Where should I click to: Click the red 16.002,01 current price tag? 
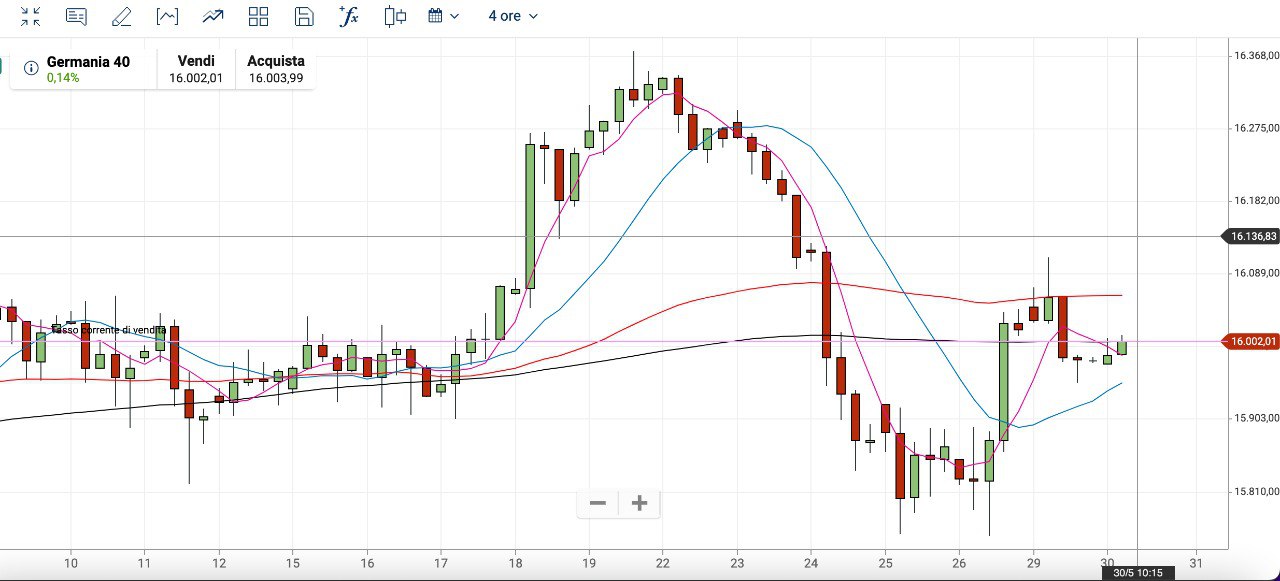[x=1250, y=342]
